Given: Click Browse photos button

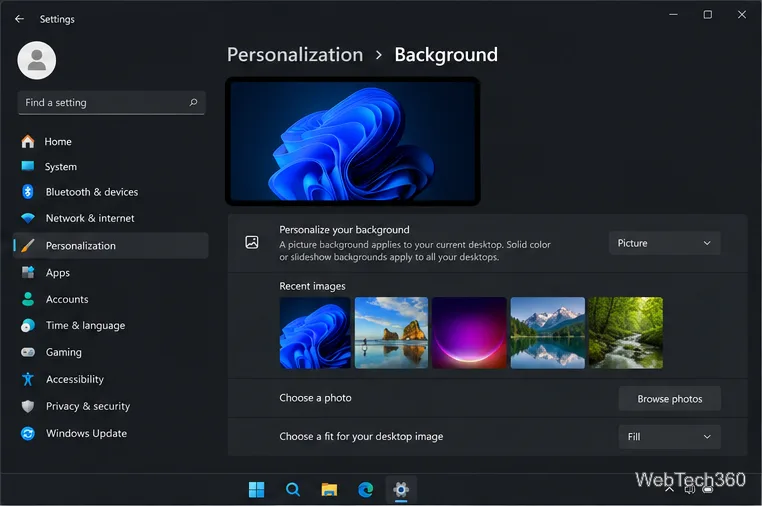Looking at the screenshot, I should pyautogui.click(x=669, y=399).
